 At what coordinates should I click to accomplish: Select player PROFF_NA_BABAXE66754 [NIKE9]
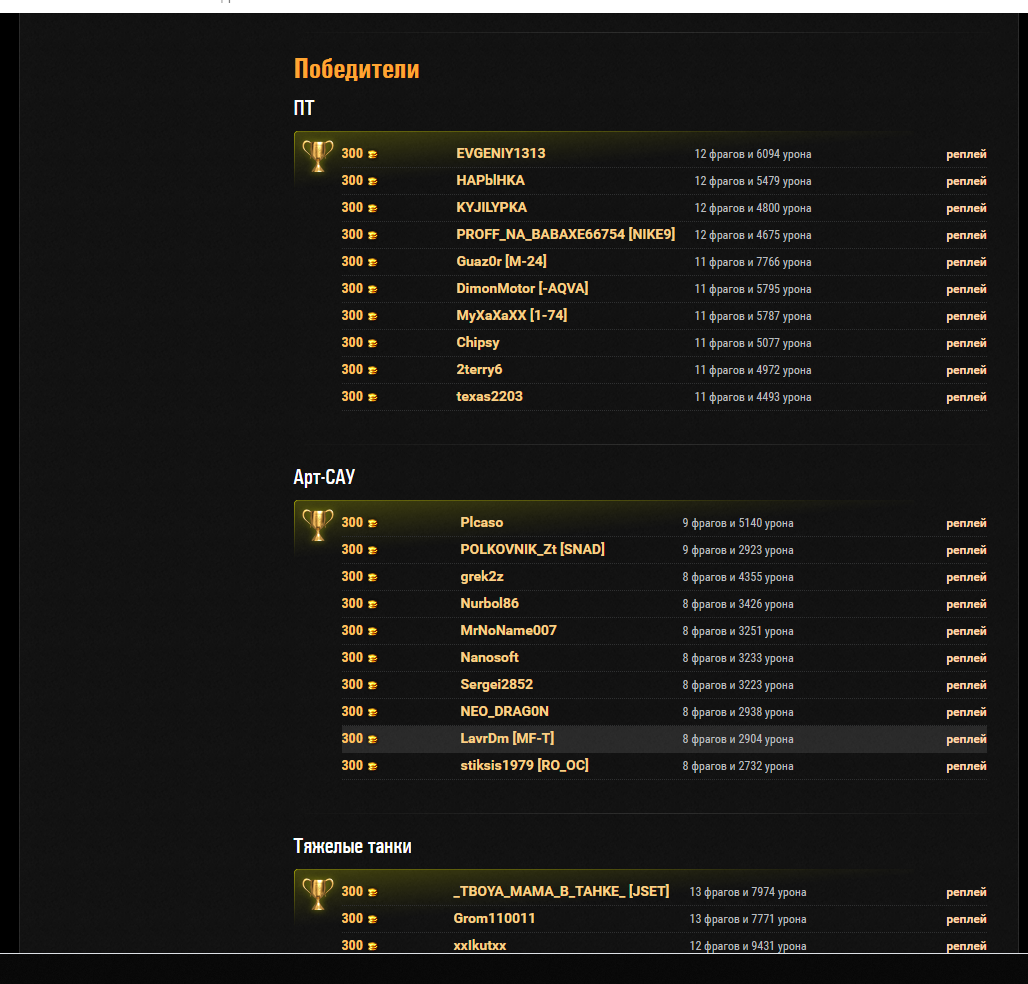pyautogui.click(x=565, y=234)
